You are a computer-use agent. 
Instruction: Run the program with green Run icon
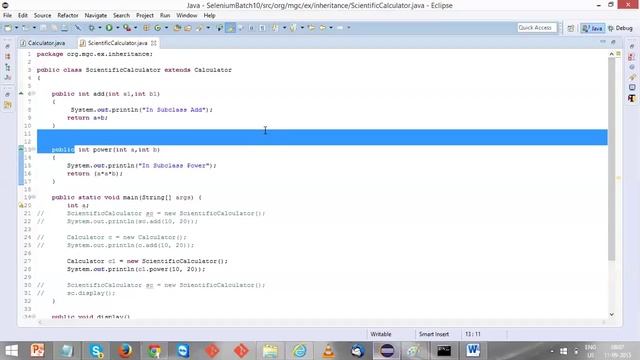pyautogui.click(x=109, y=28)
